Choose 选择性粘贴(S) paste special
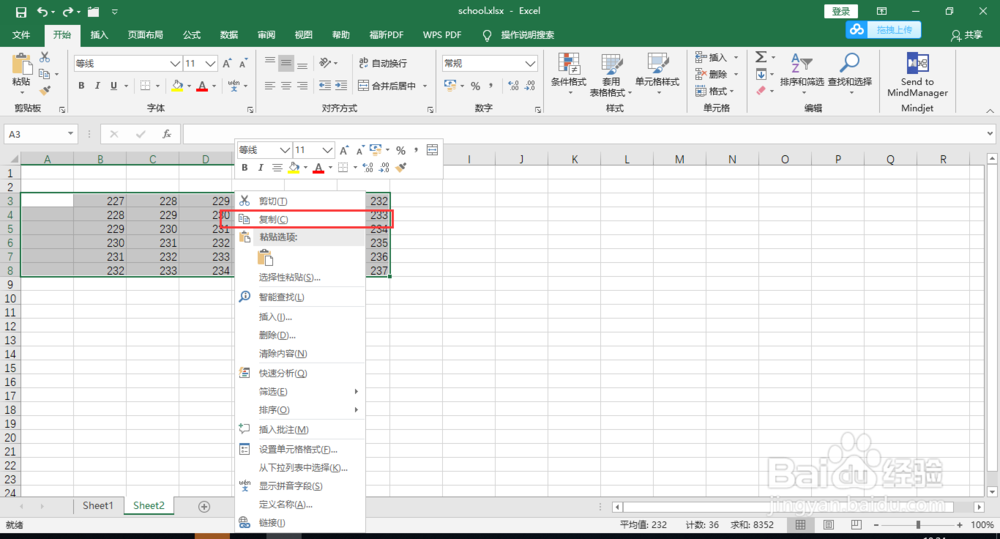This screenshot has width=1000, height=539. [300, 277]
